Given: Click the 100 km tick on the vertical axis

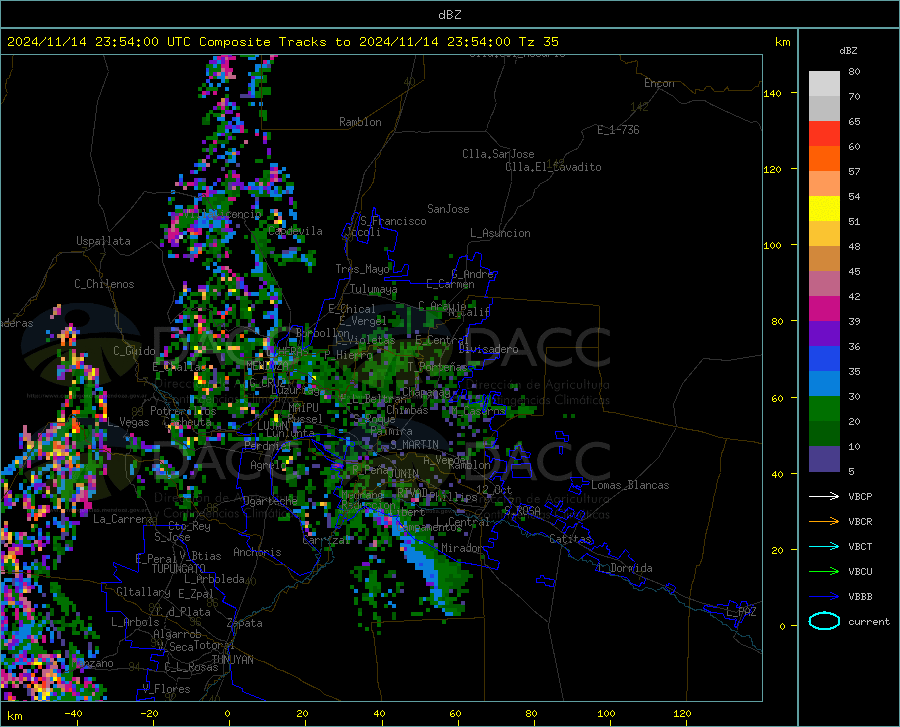Looking at the screenshot, I should (772, 245).
